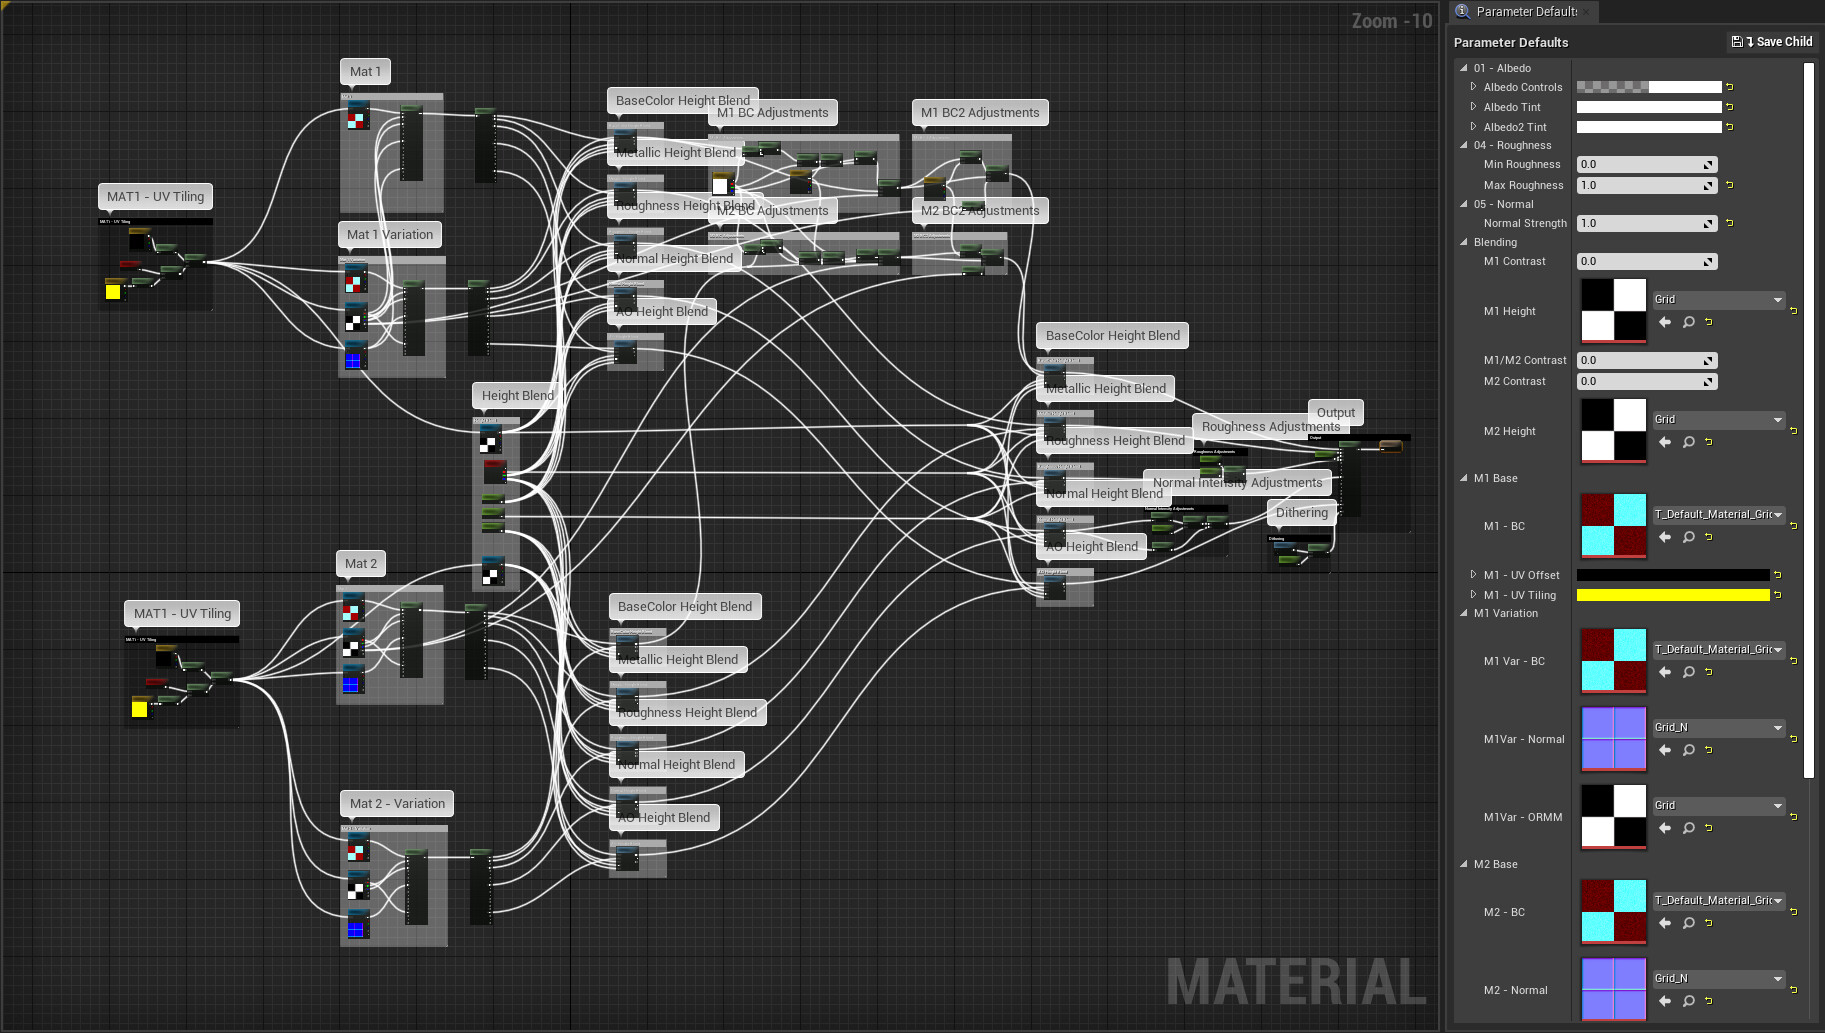Viewport: 1825px width, 1033px height.
Task: Open the T_Default_Material_Grid dropdown for M1 - BC
Action: point(1718,514)
